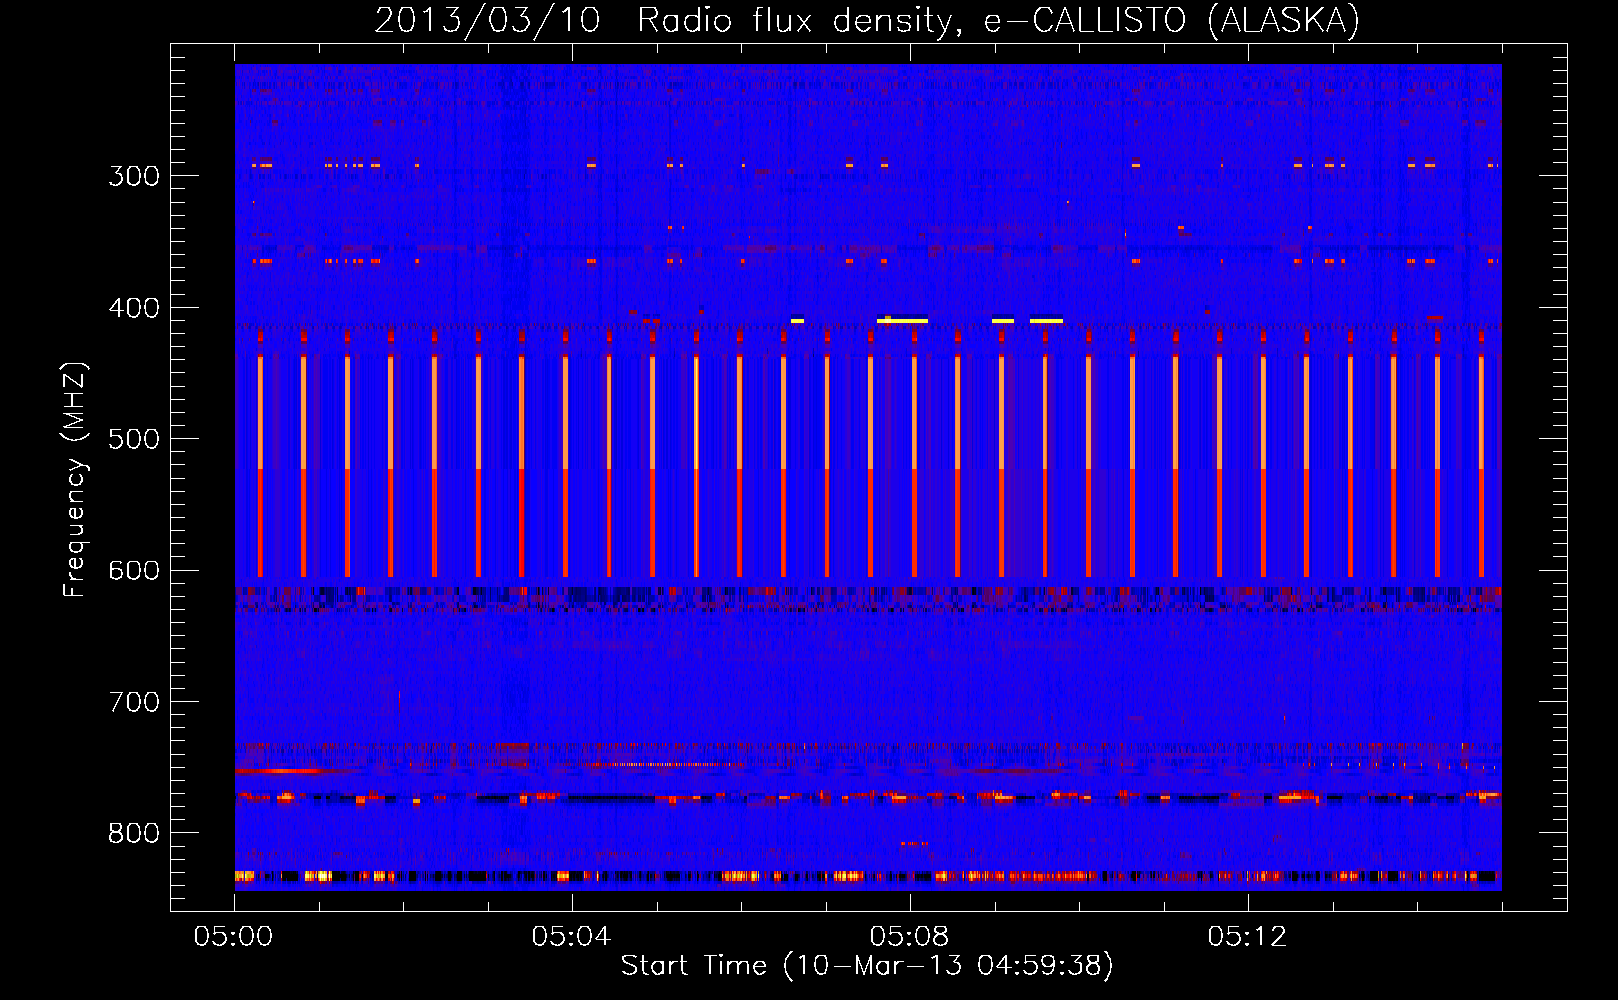Click the 05:00 time tick label
Image resolution: width=1618 pixels, height=1000 pixels.
point(234,937)
